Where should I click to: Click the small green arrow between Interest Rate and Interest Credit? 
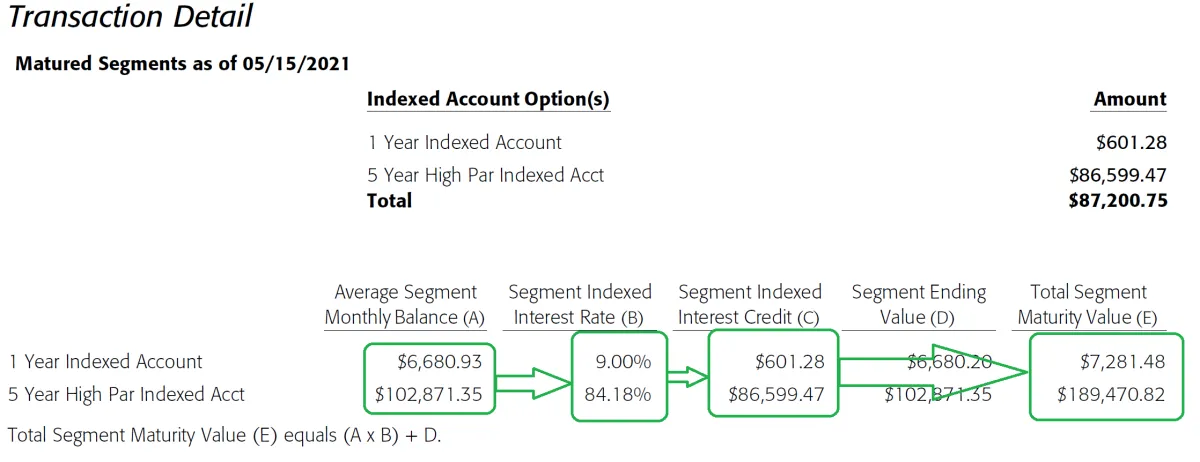[685, 377]
